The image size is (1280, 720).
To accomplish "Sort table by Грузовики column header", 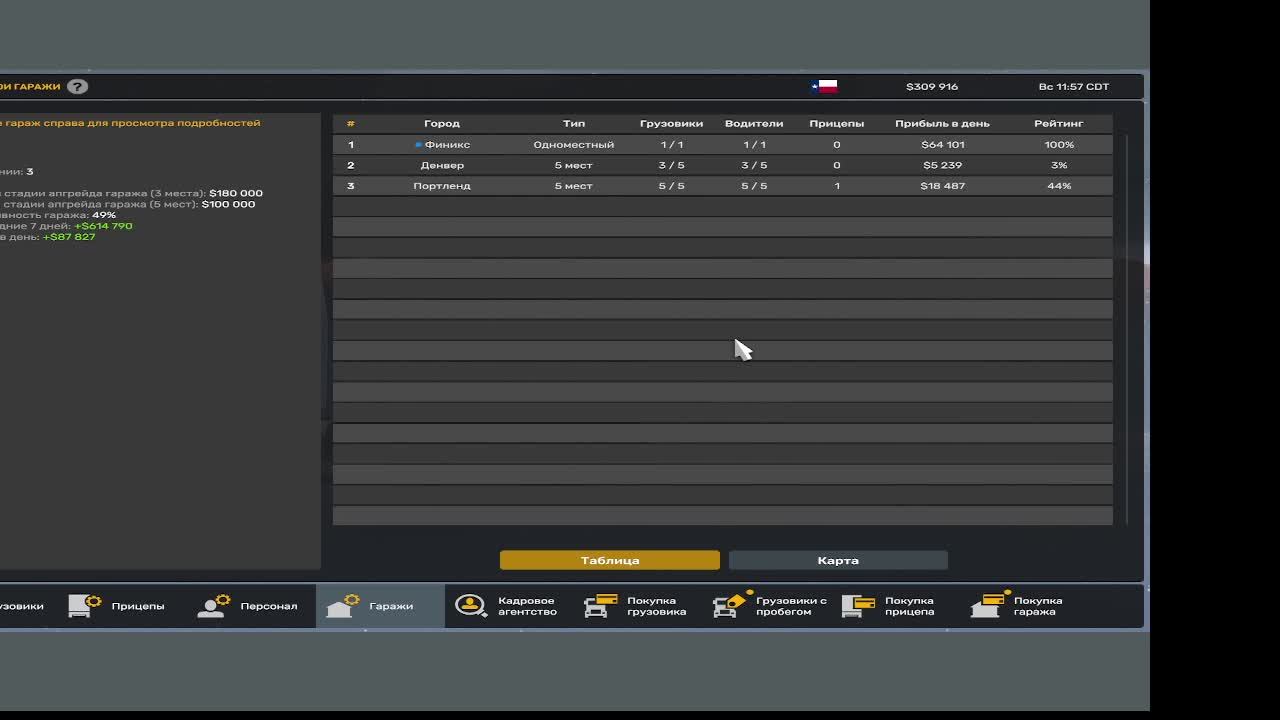I will pos(671,124).
